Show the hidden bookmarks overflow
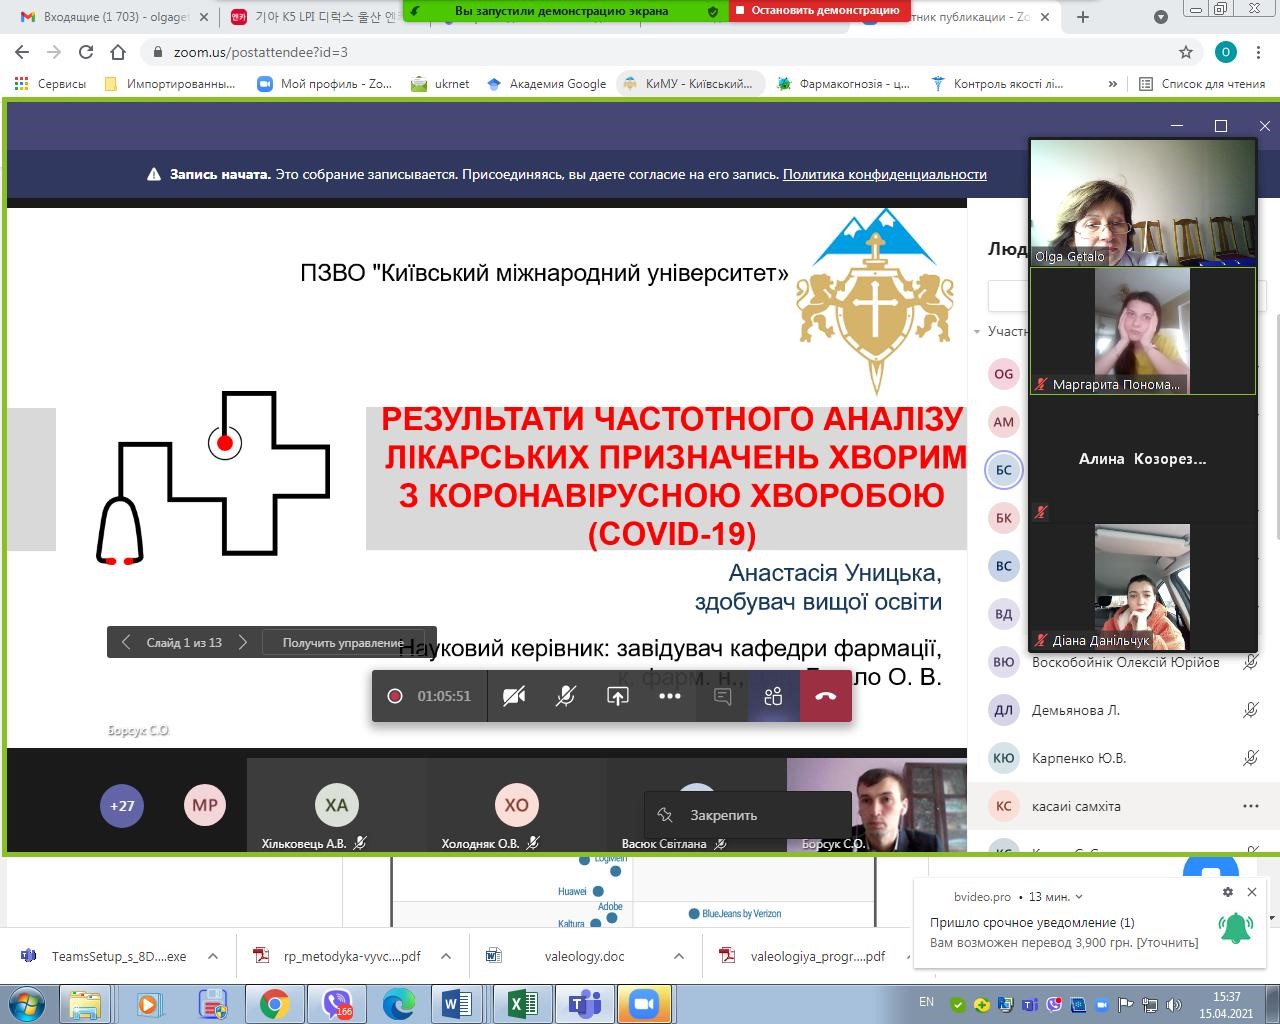This screenshot has width=1280, height=1024. tap(1112, 84)
